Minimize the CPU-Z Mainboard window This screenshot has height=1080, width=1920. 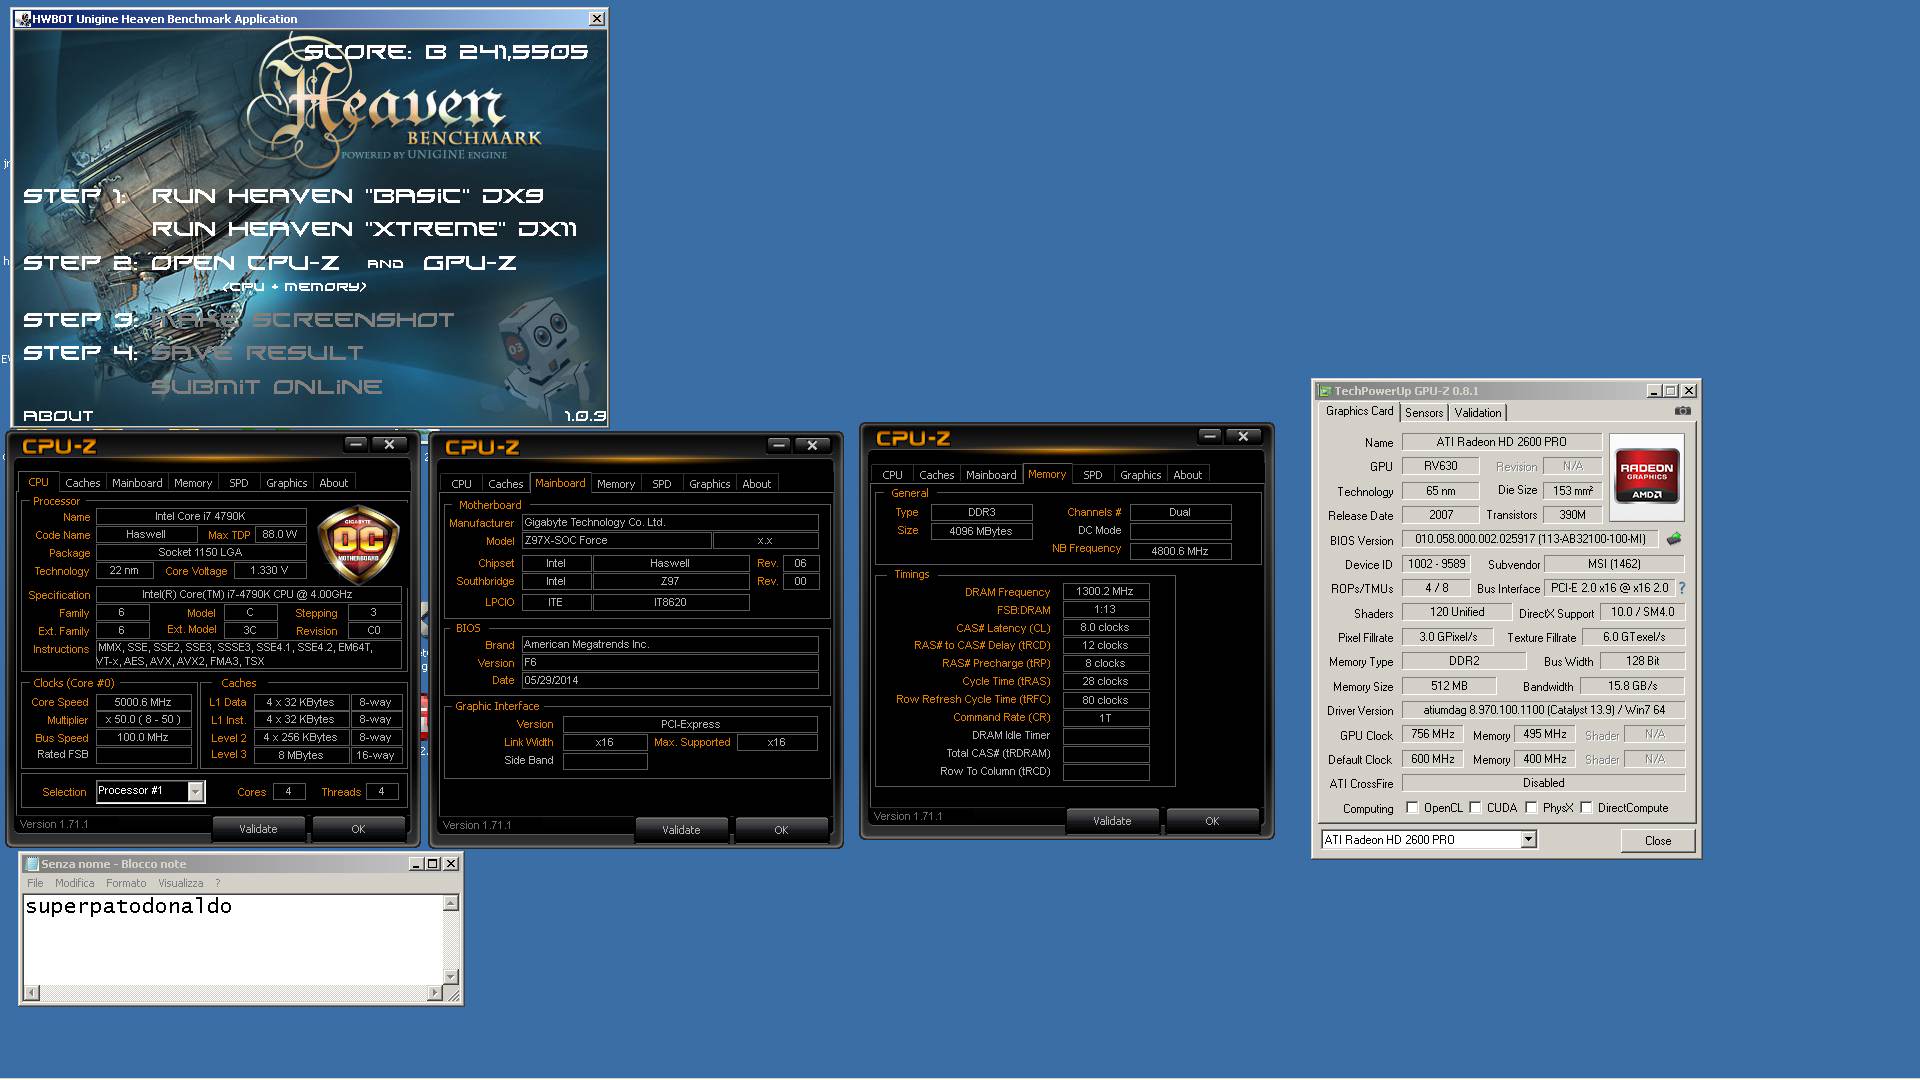click(779, 445)
